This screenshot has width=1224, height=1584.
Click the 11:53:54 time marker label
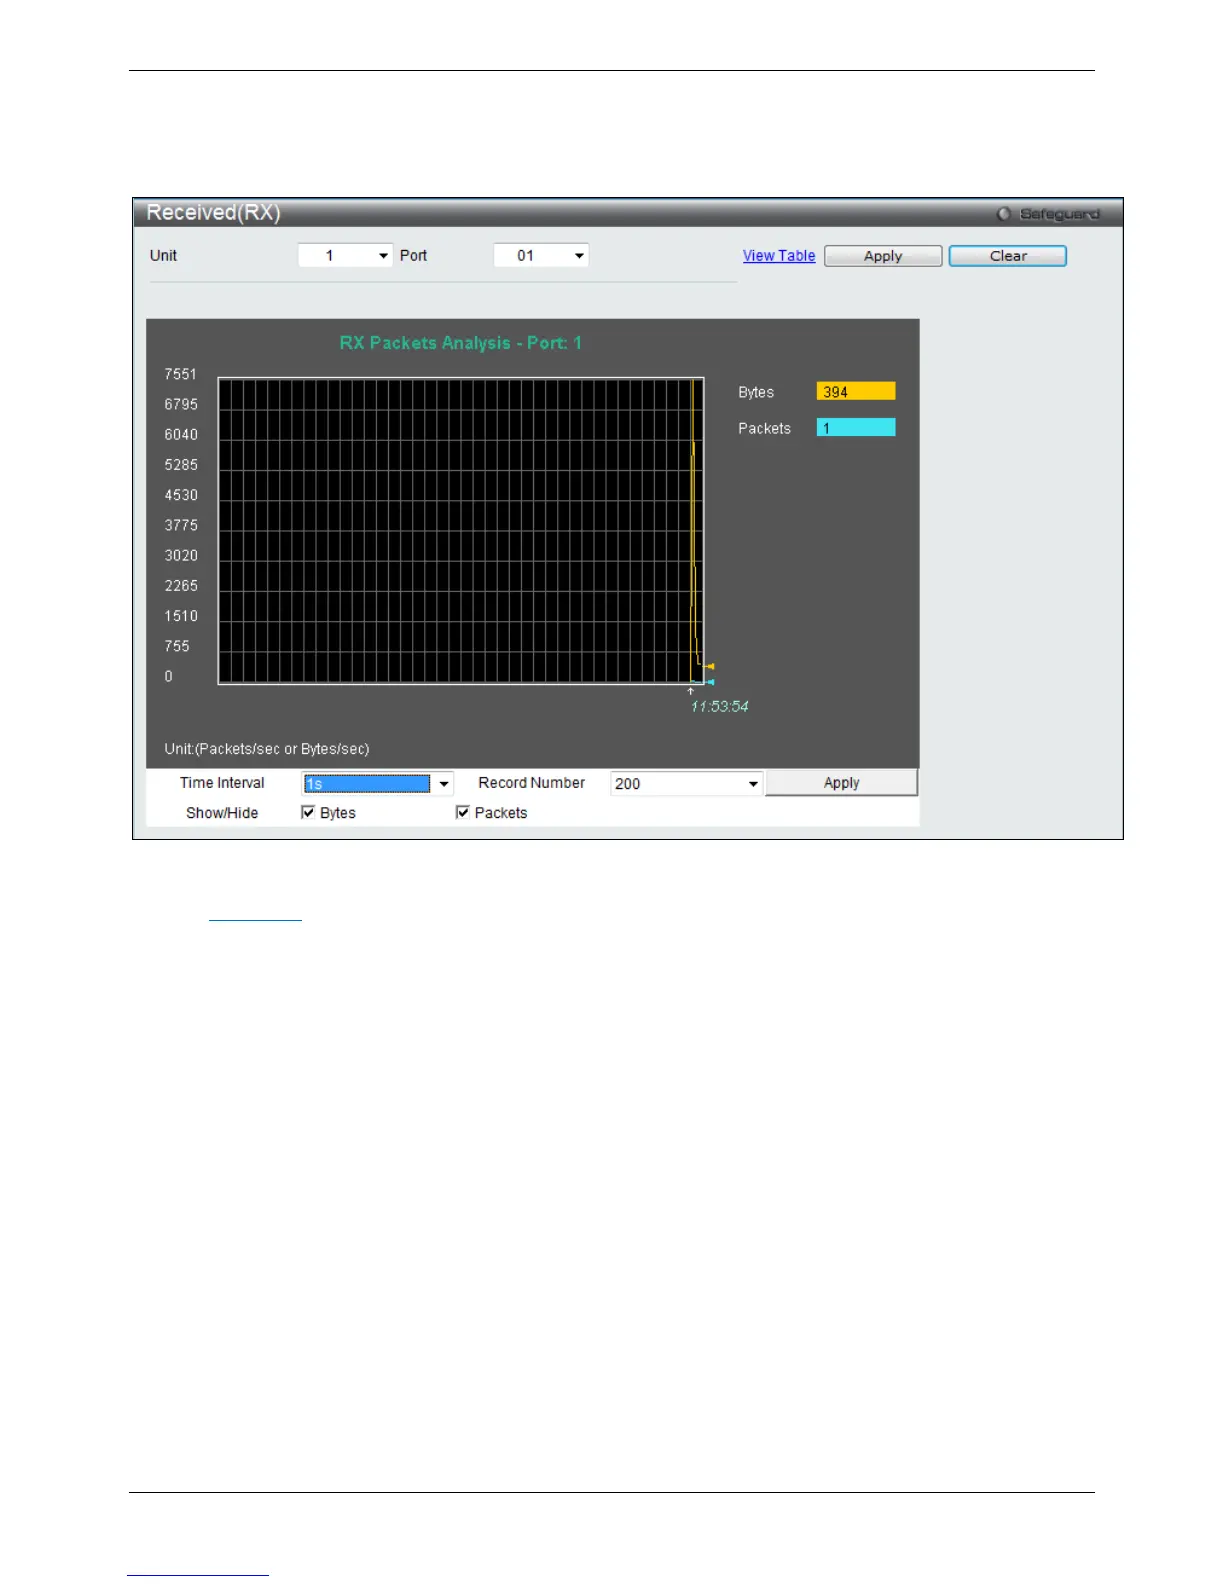coord(720,707)
